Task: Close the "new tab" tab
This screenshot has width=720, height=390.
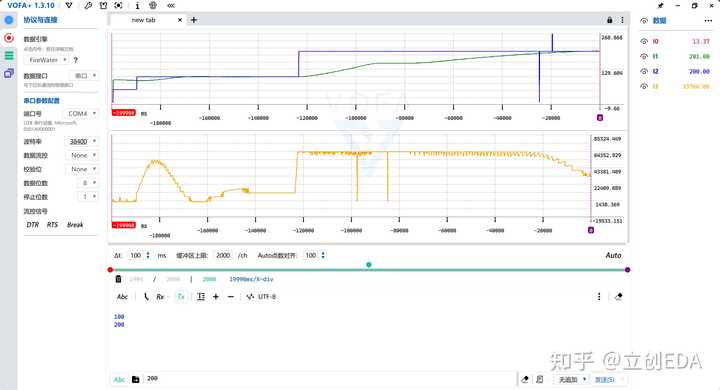Action: (180, 20)
